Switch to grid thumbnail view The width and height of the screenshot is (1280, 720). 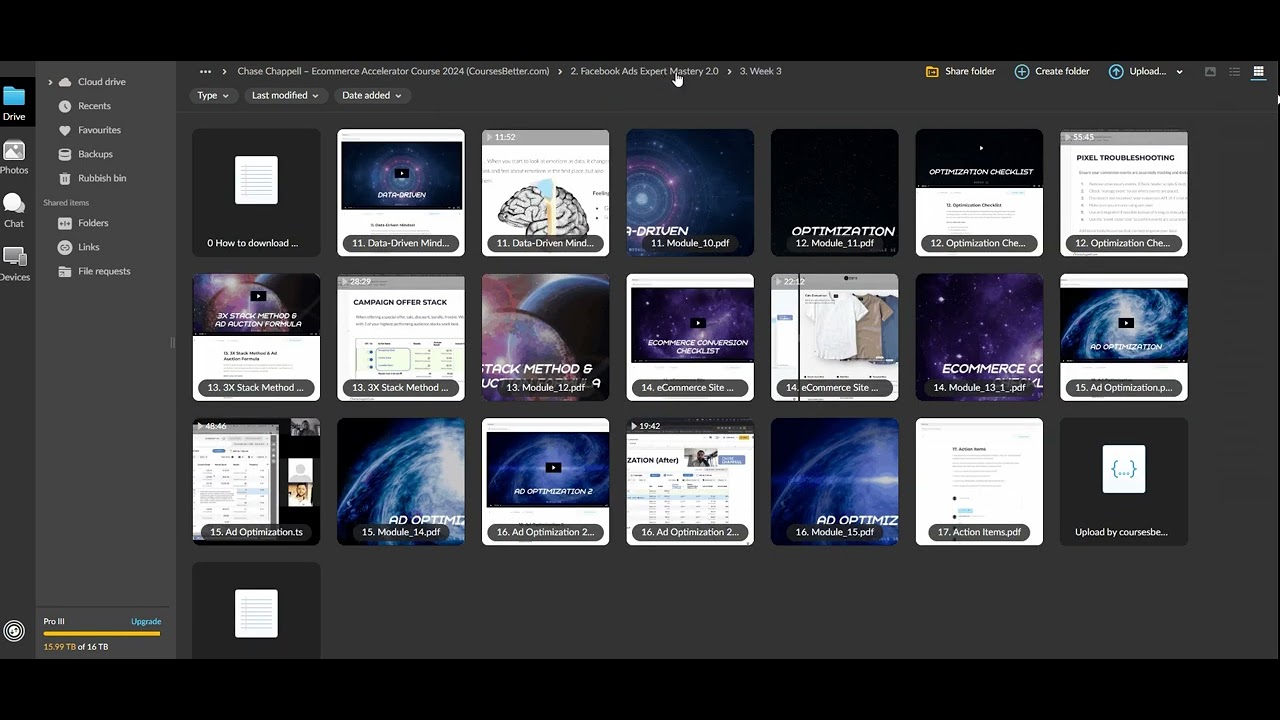[1258, 72]
